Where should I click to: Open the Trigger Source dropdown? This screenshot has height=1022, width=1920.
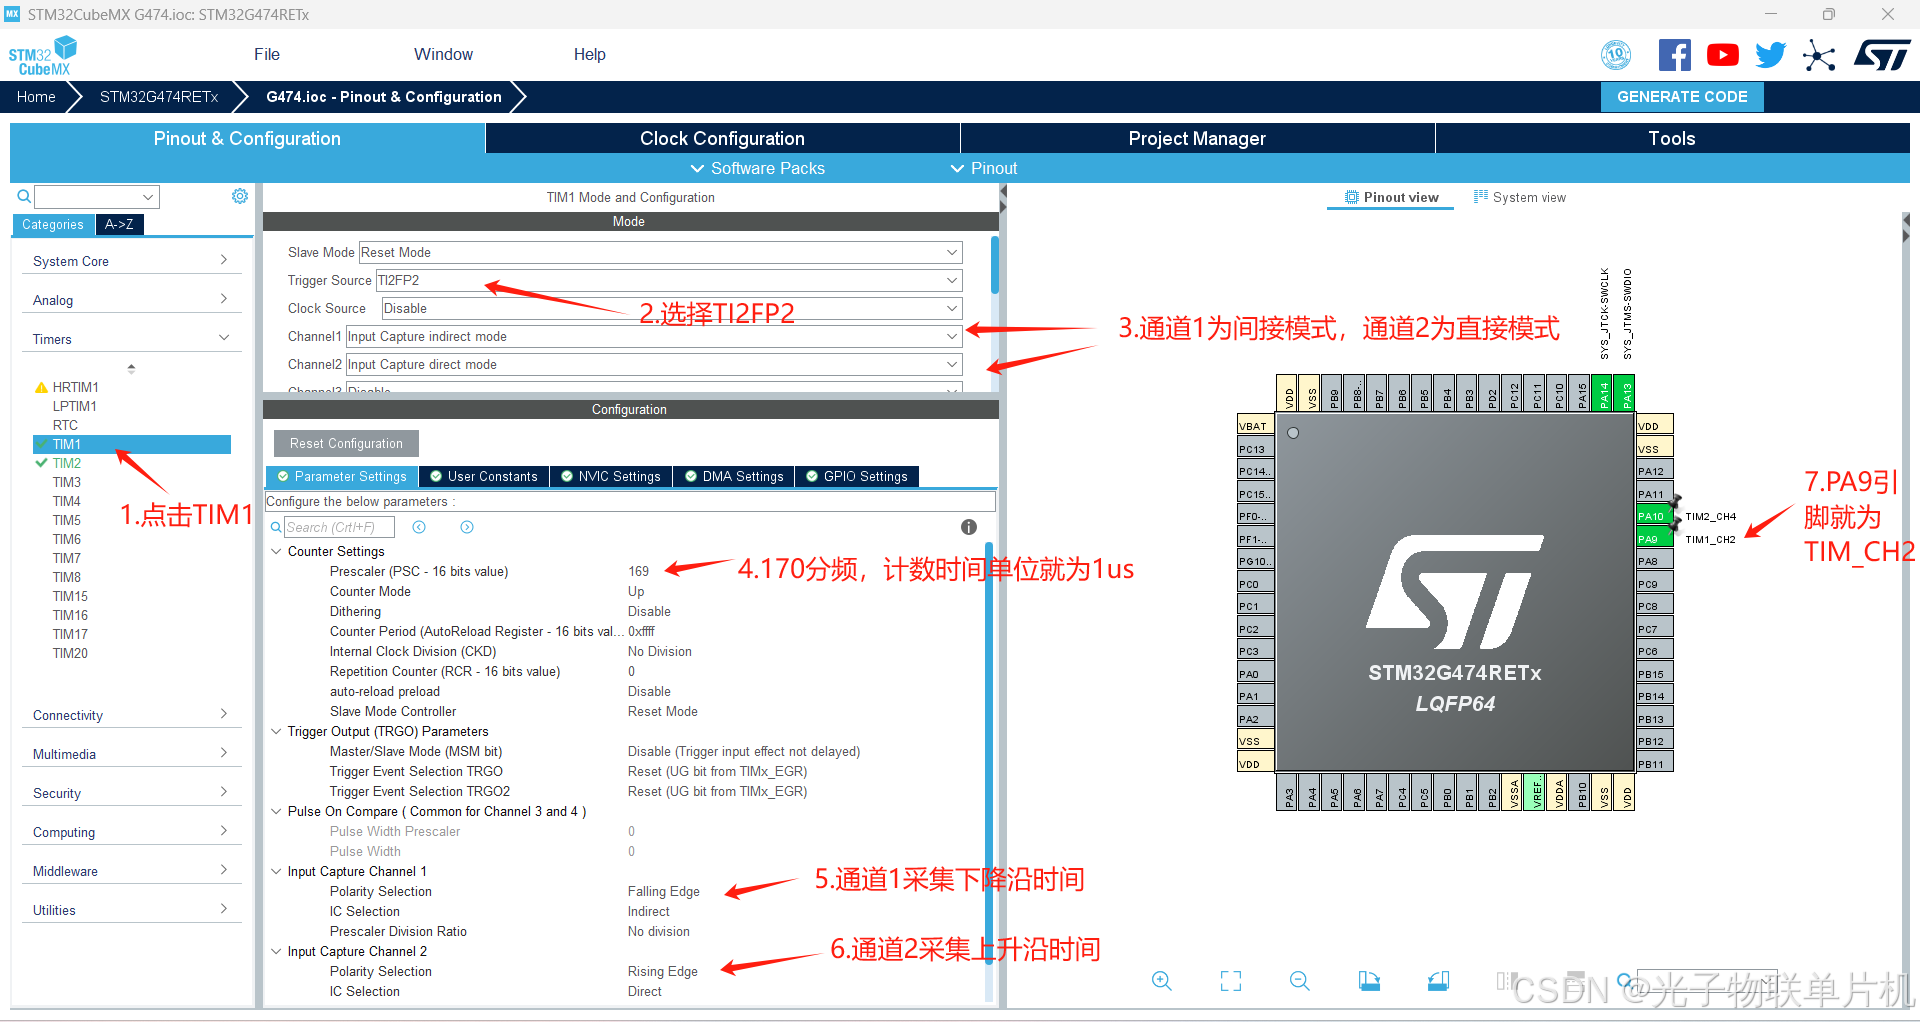(x=669, y=280)
